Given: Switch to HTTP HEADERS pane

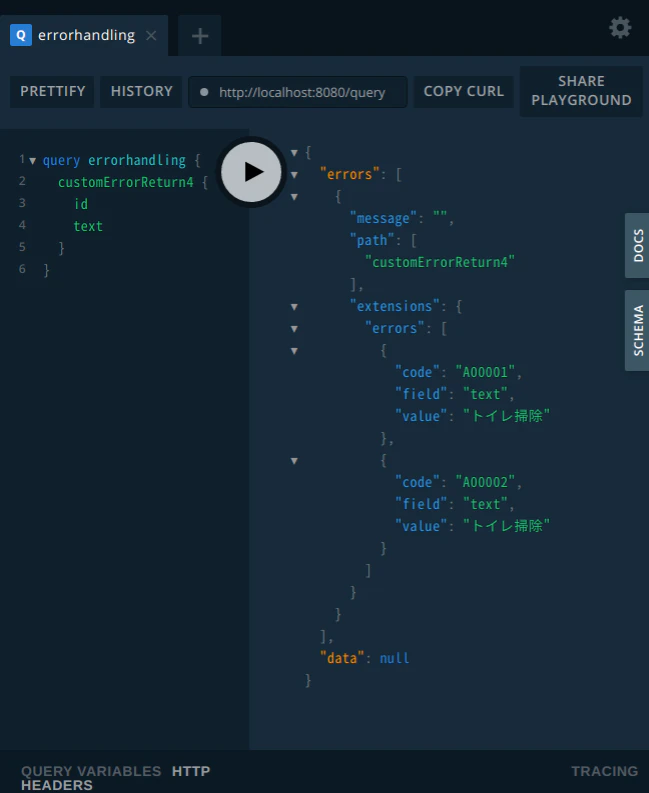Looking at the screenshot, I should 191,771.
